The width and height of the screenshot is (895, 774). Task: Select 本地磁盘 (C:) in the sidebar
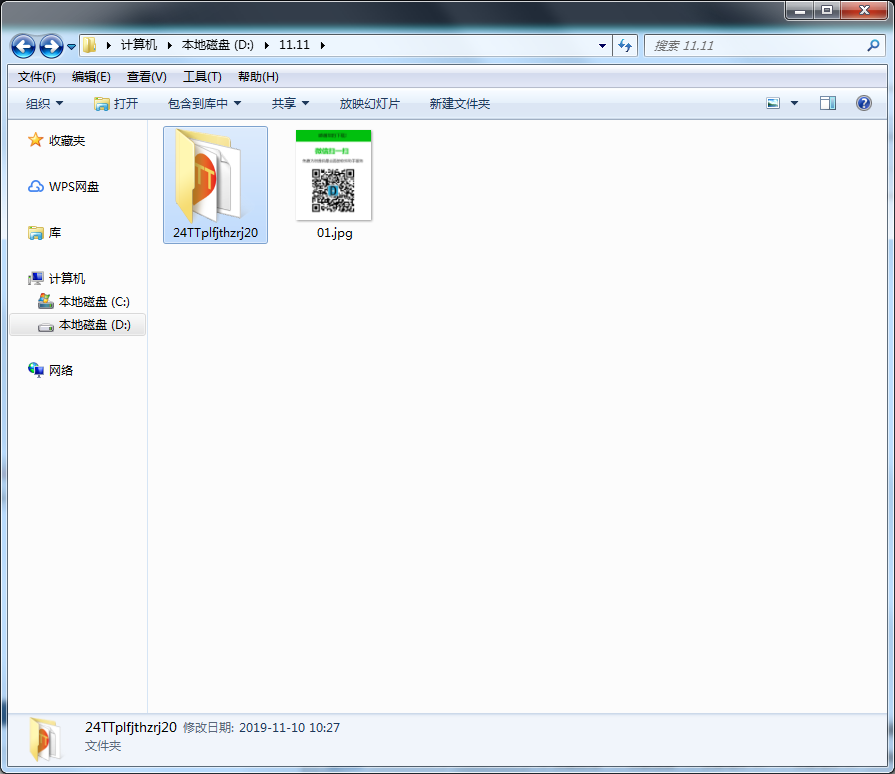click(x=93, y=302)
